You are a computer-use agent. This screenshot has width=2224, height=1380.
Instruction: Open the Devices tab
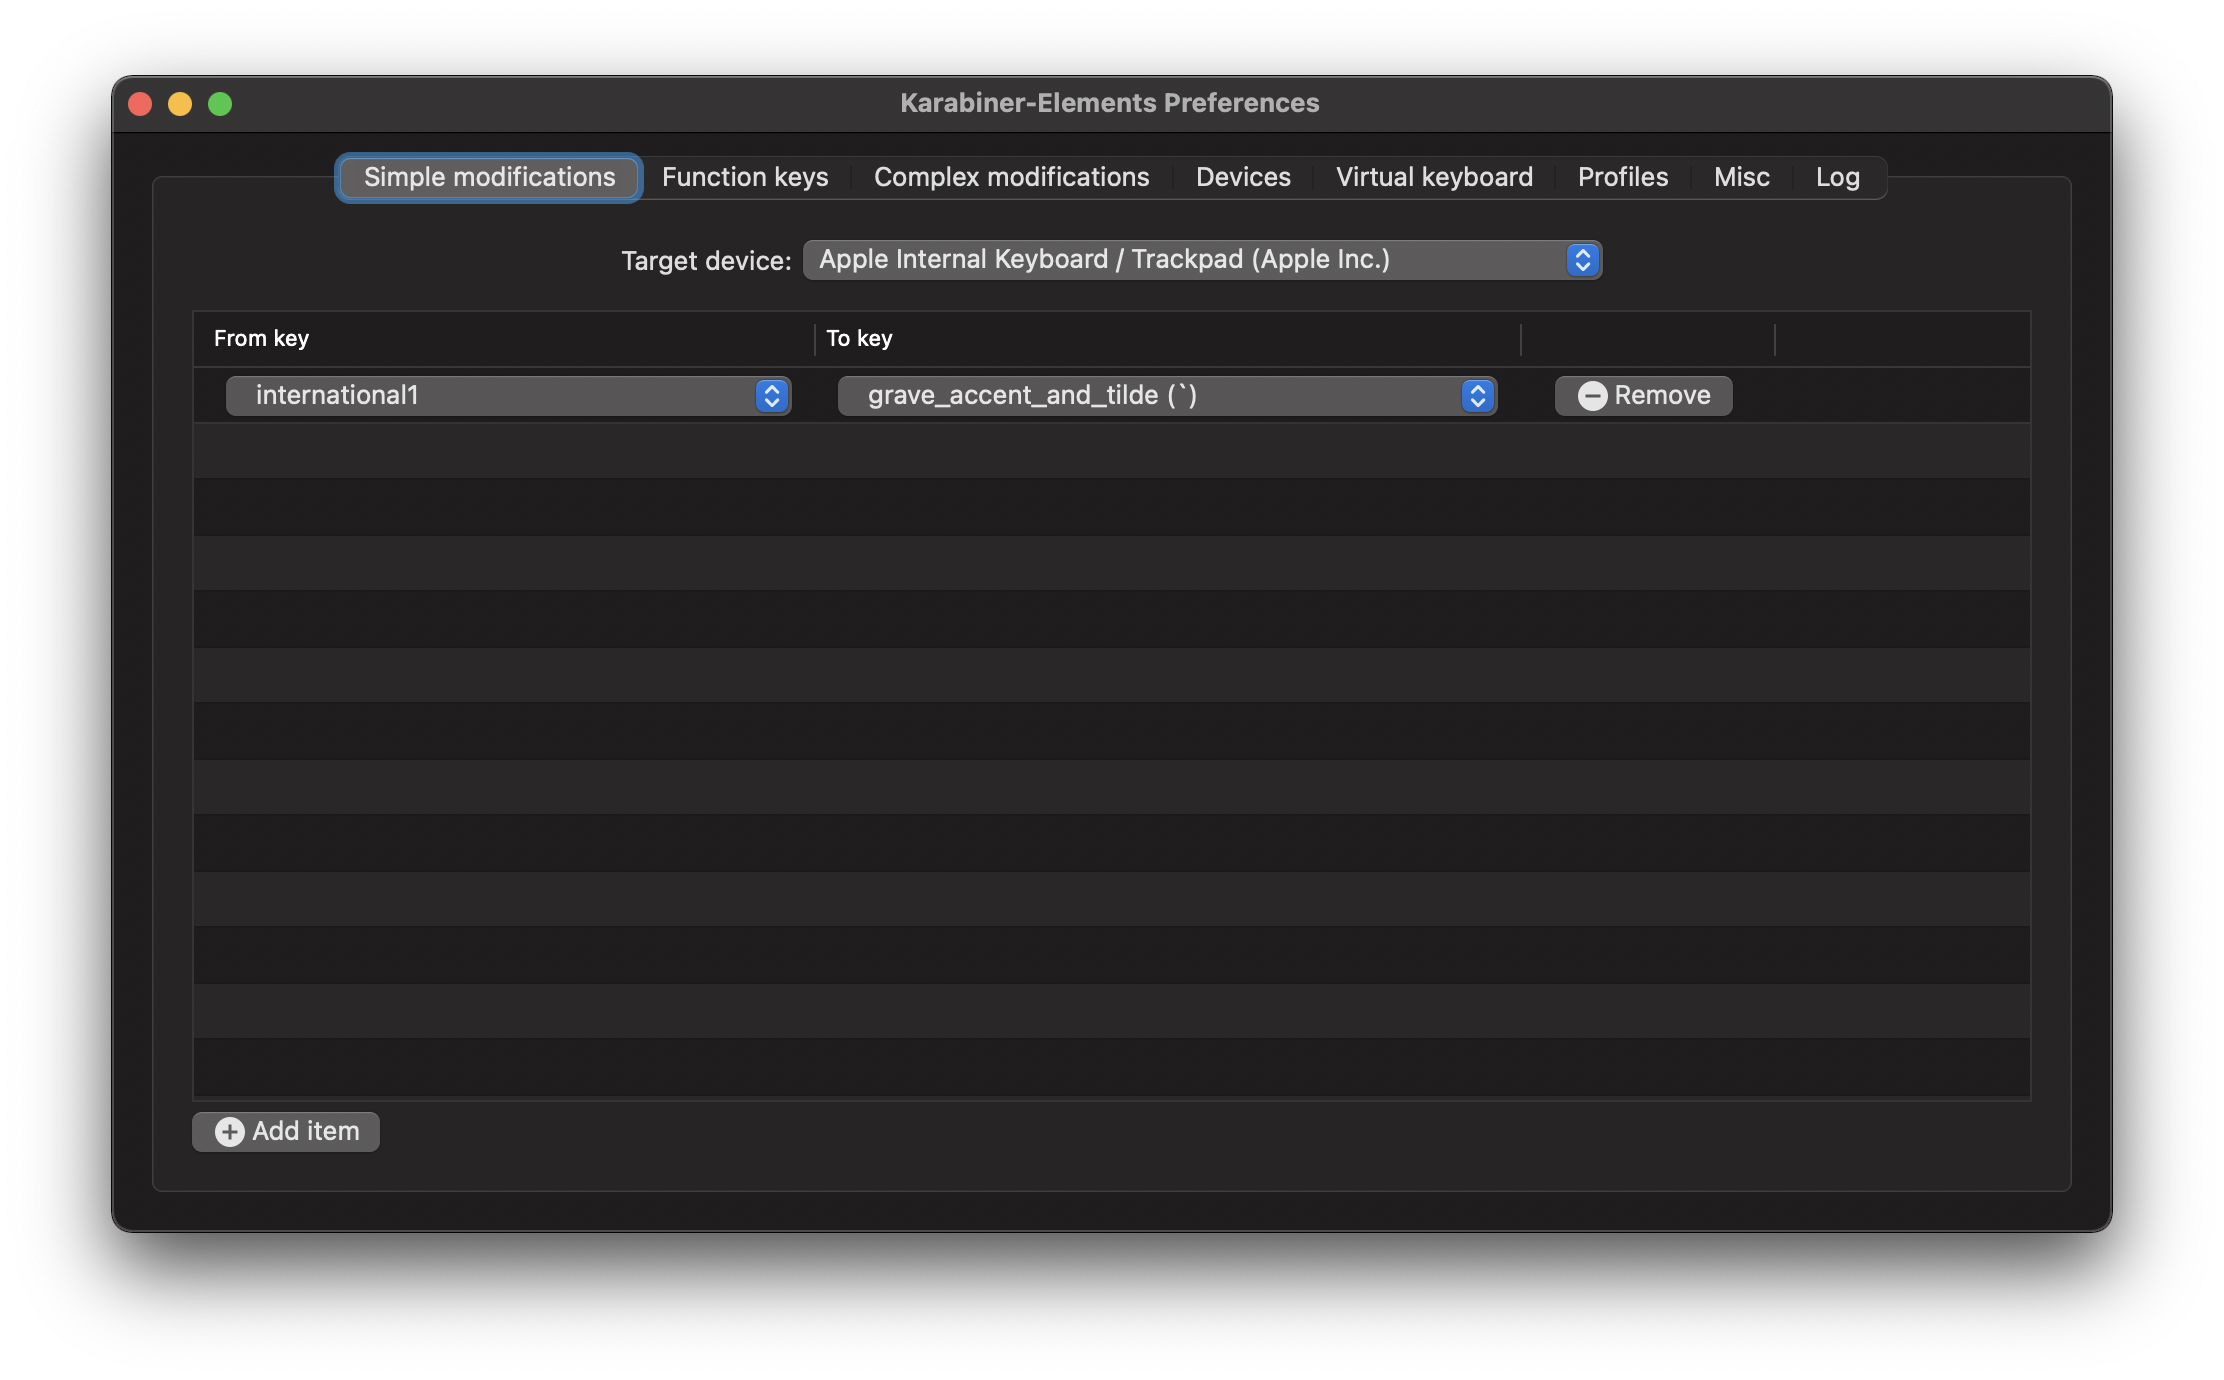pyautogui.click(x=1243, y=178)
